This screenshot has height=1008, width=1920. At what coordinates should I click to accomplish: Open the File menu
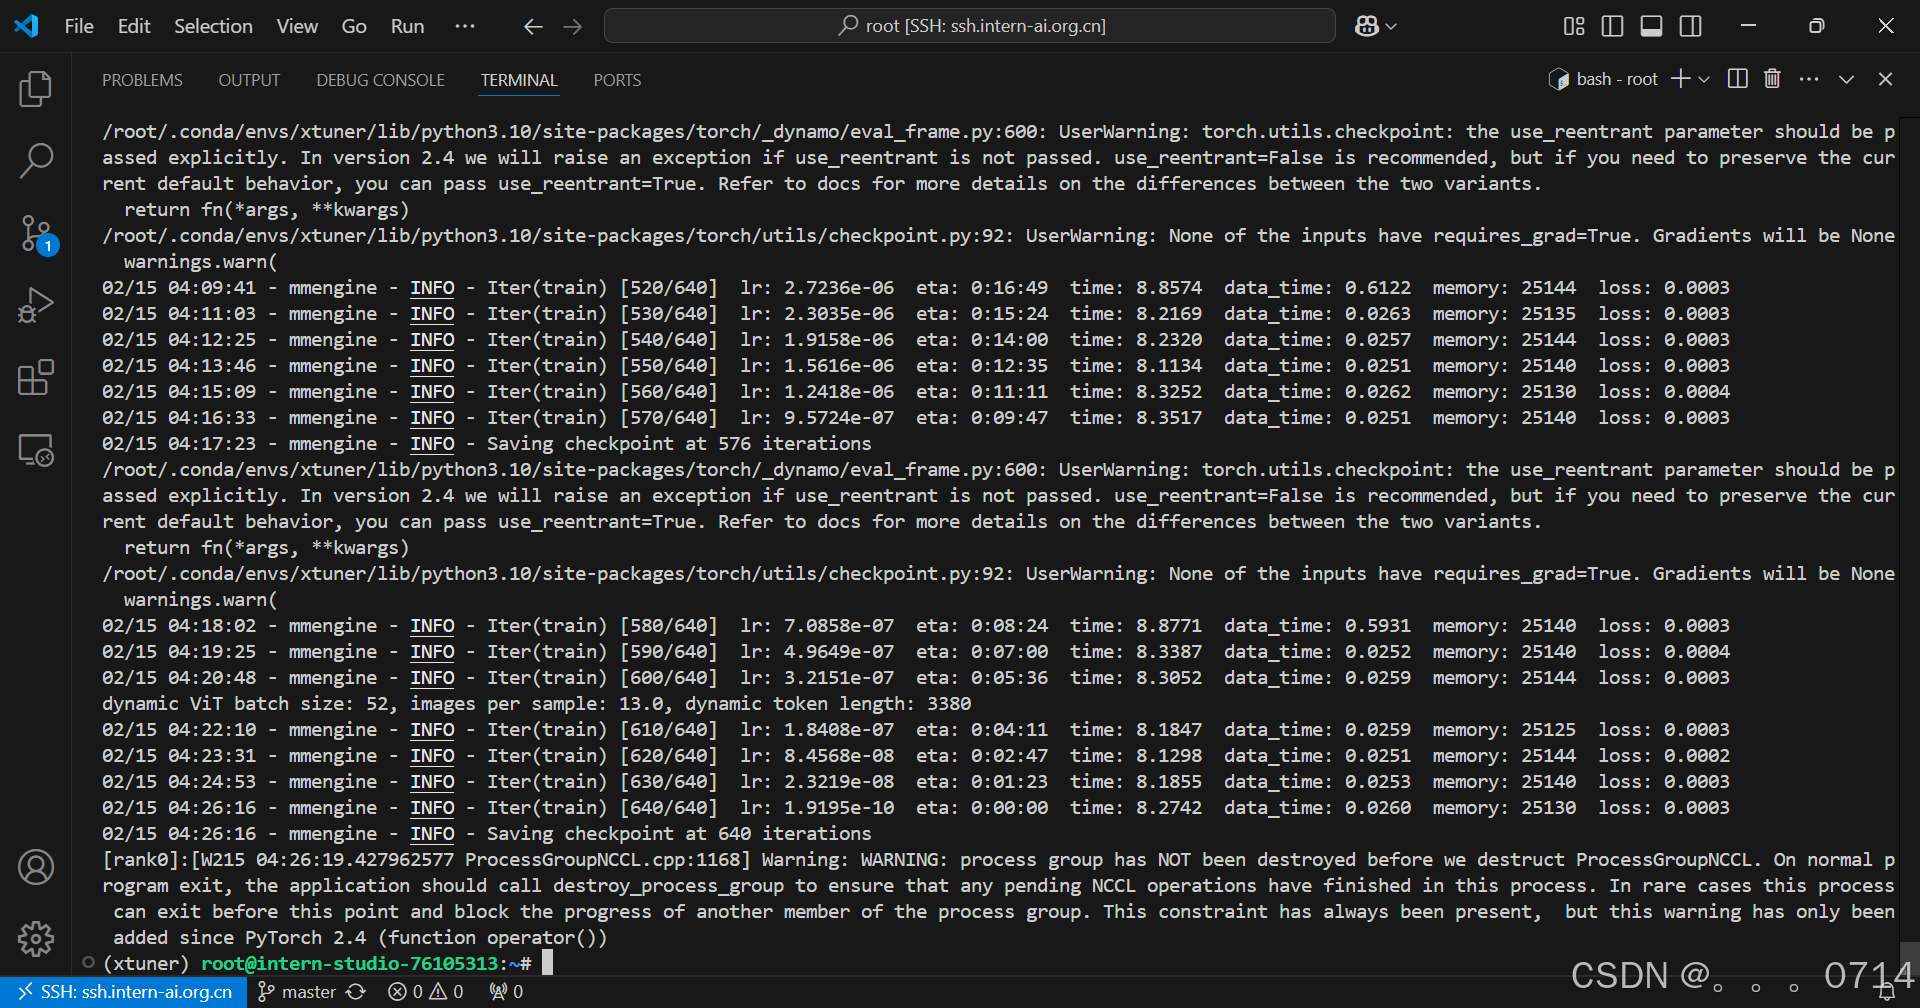coord(79,27)
